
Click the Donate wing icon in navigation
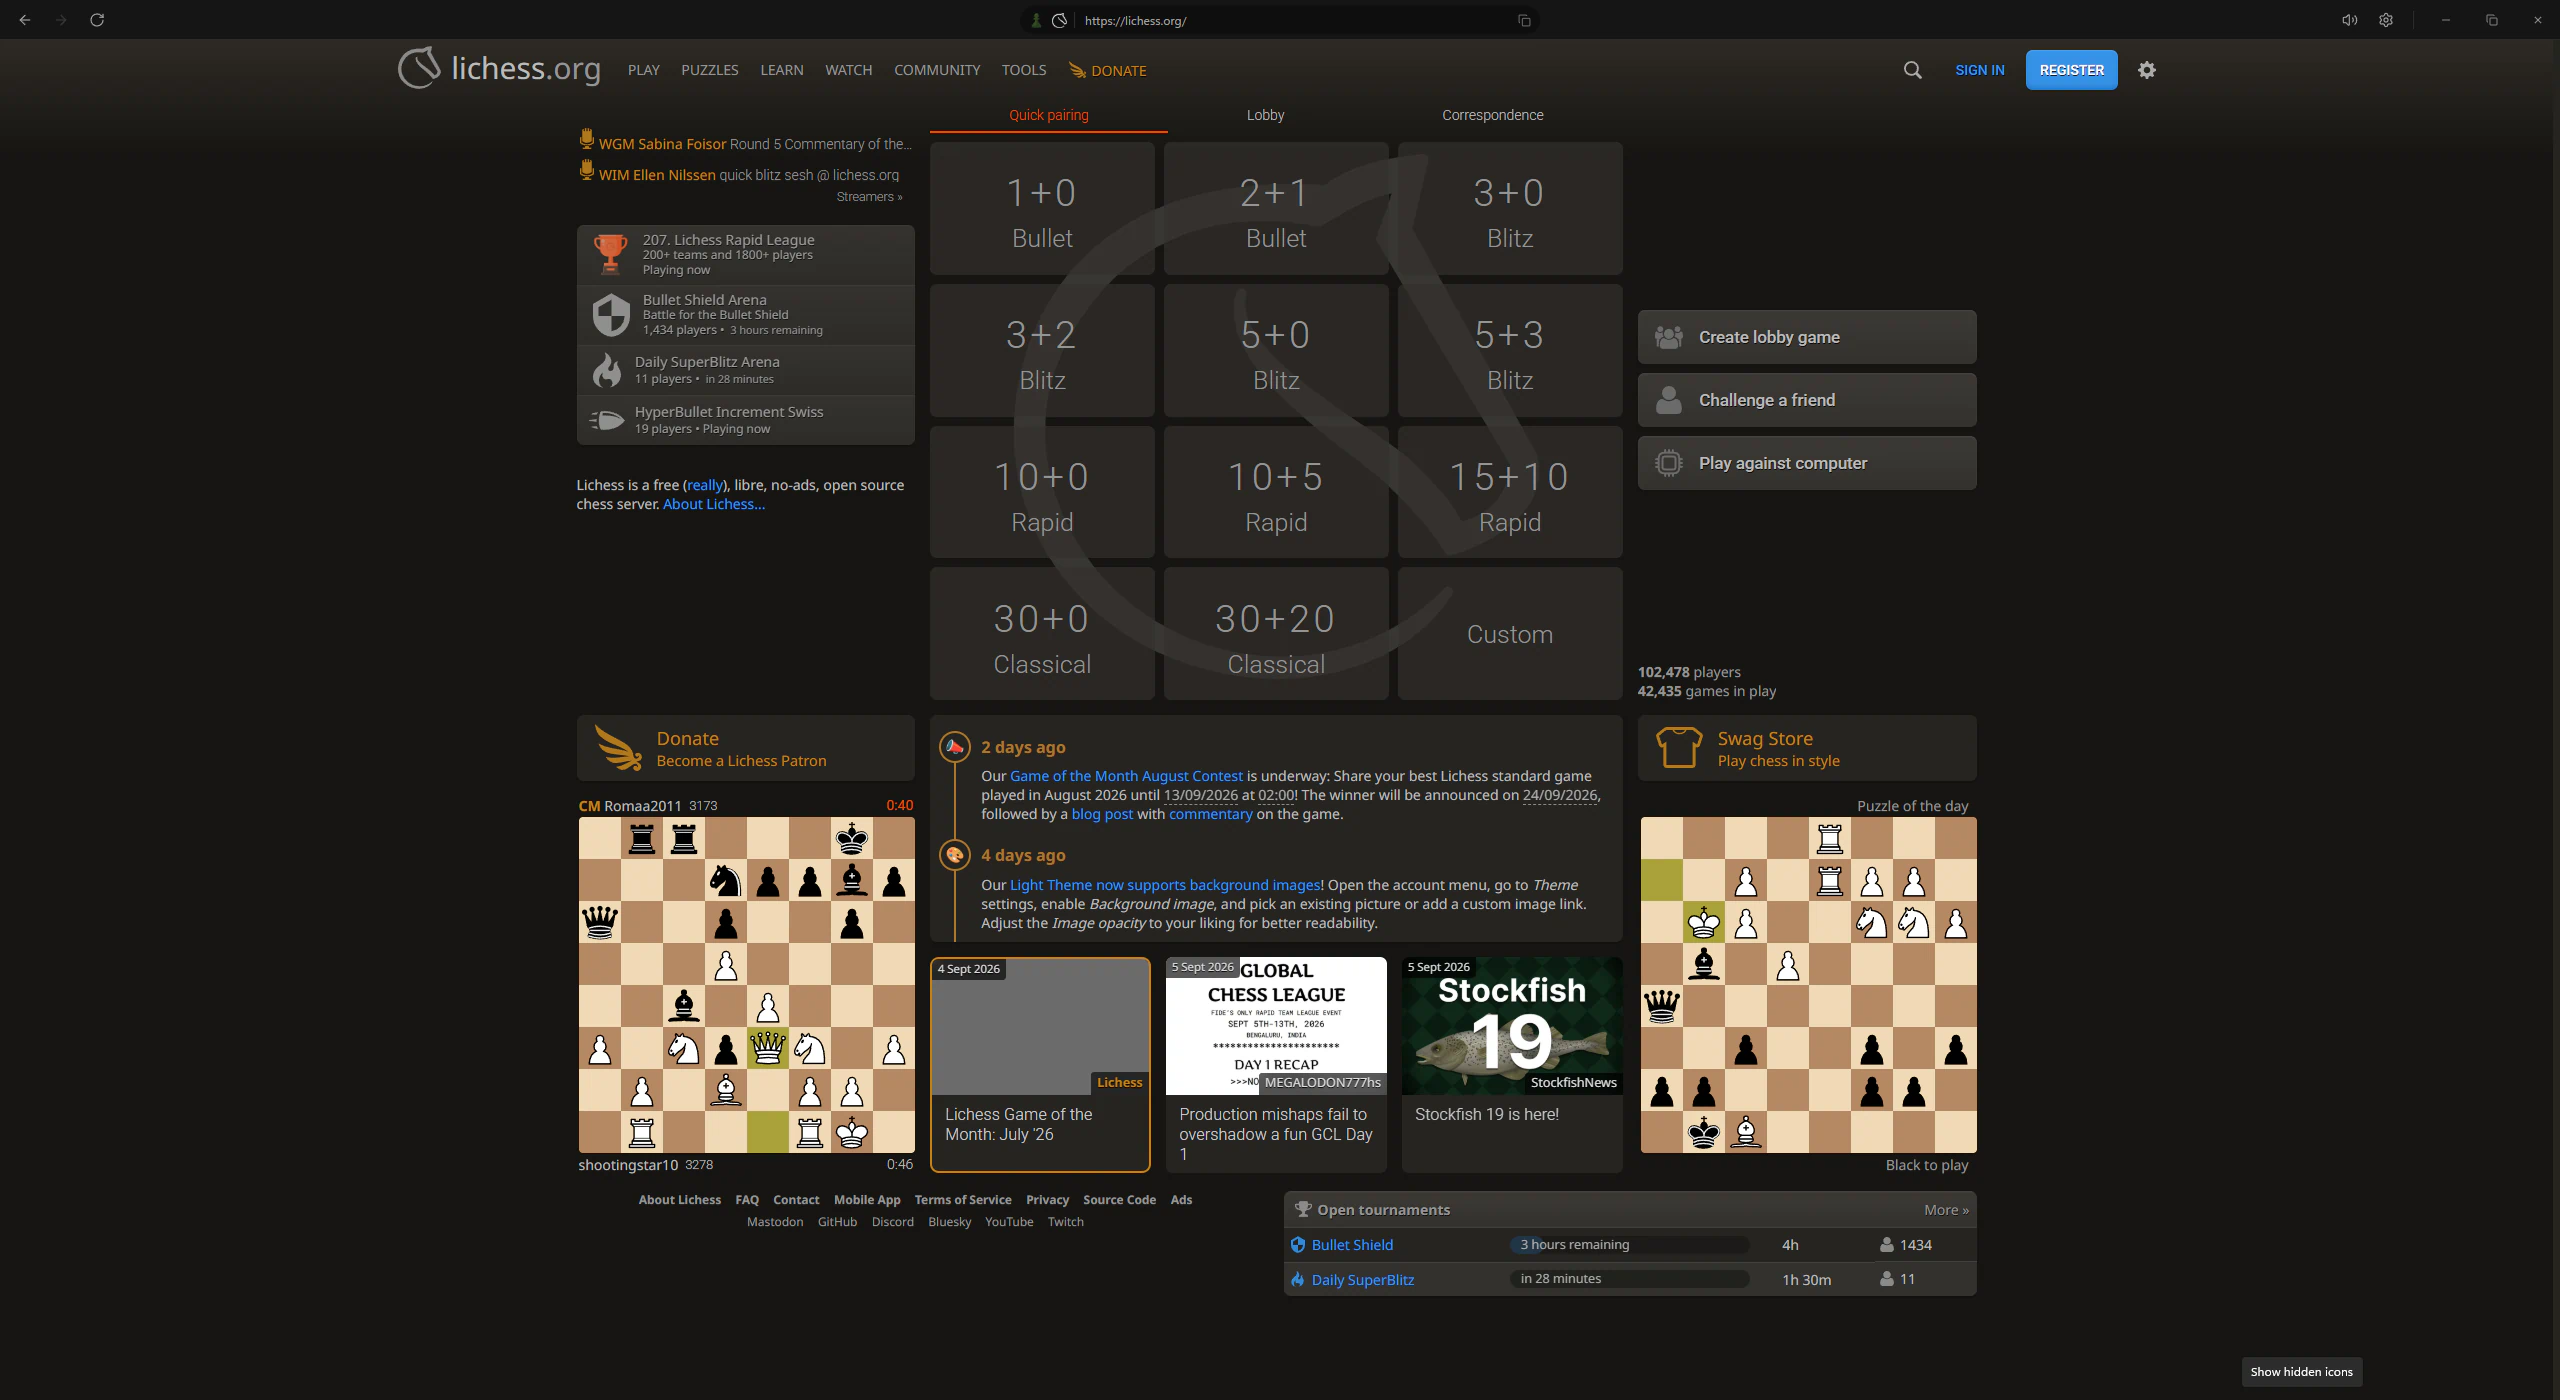(x=1077, y=70)
